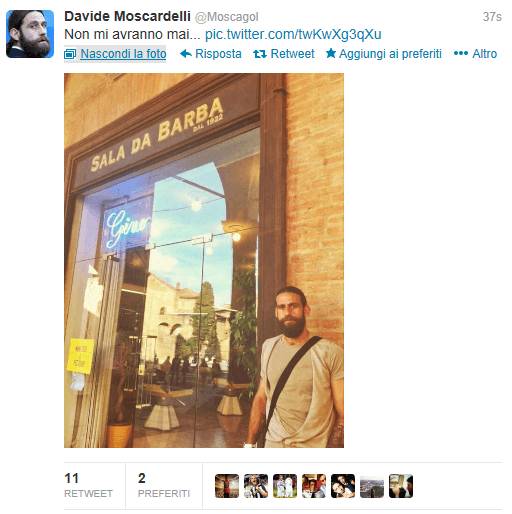
Task: Open the Risposta reply link
Action: (x=218, y=54)
